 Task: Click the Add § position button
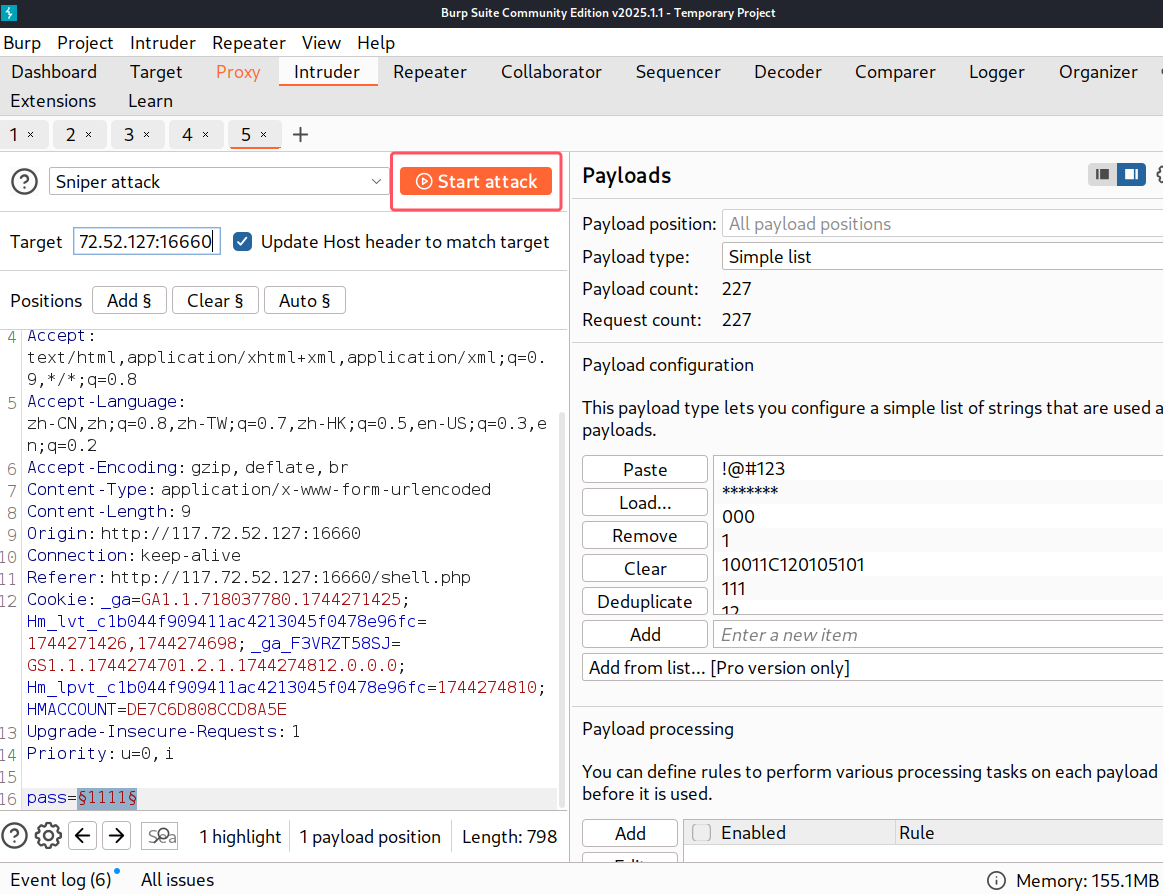point(129,300)
